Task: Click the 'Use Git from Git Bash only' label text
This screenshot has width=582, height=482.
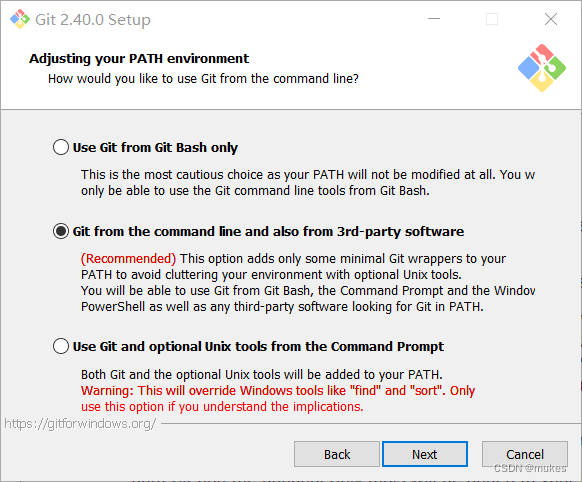Action: (155, 147)
